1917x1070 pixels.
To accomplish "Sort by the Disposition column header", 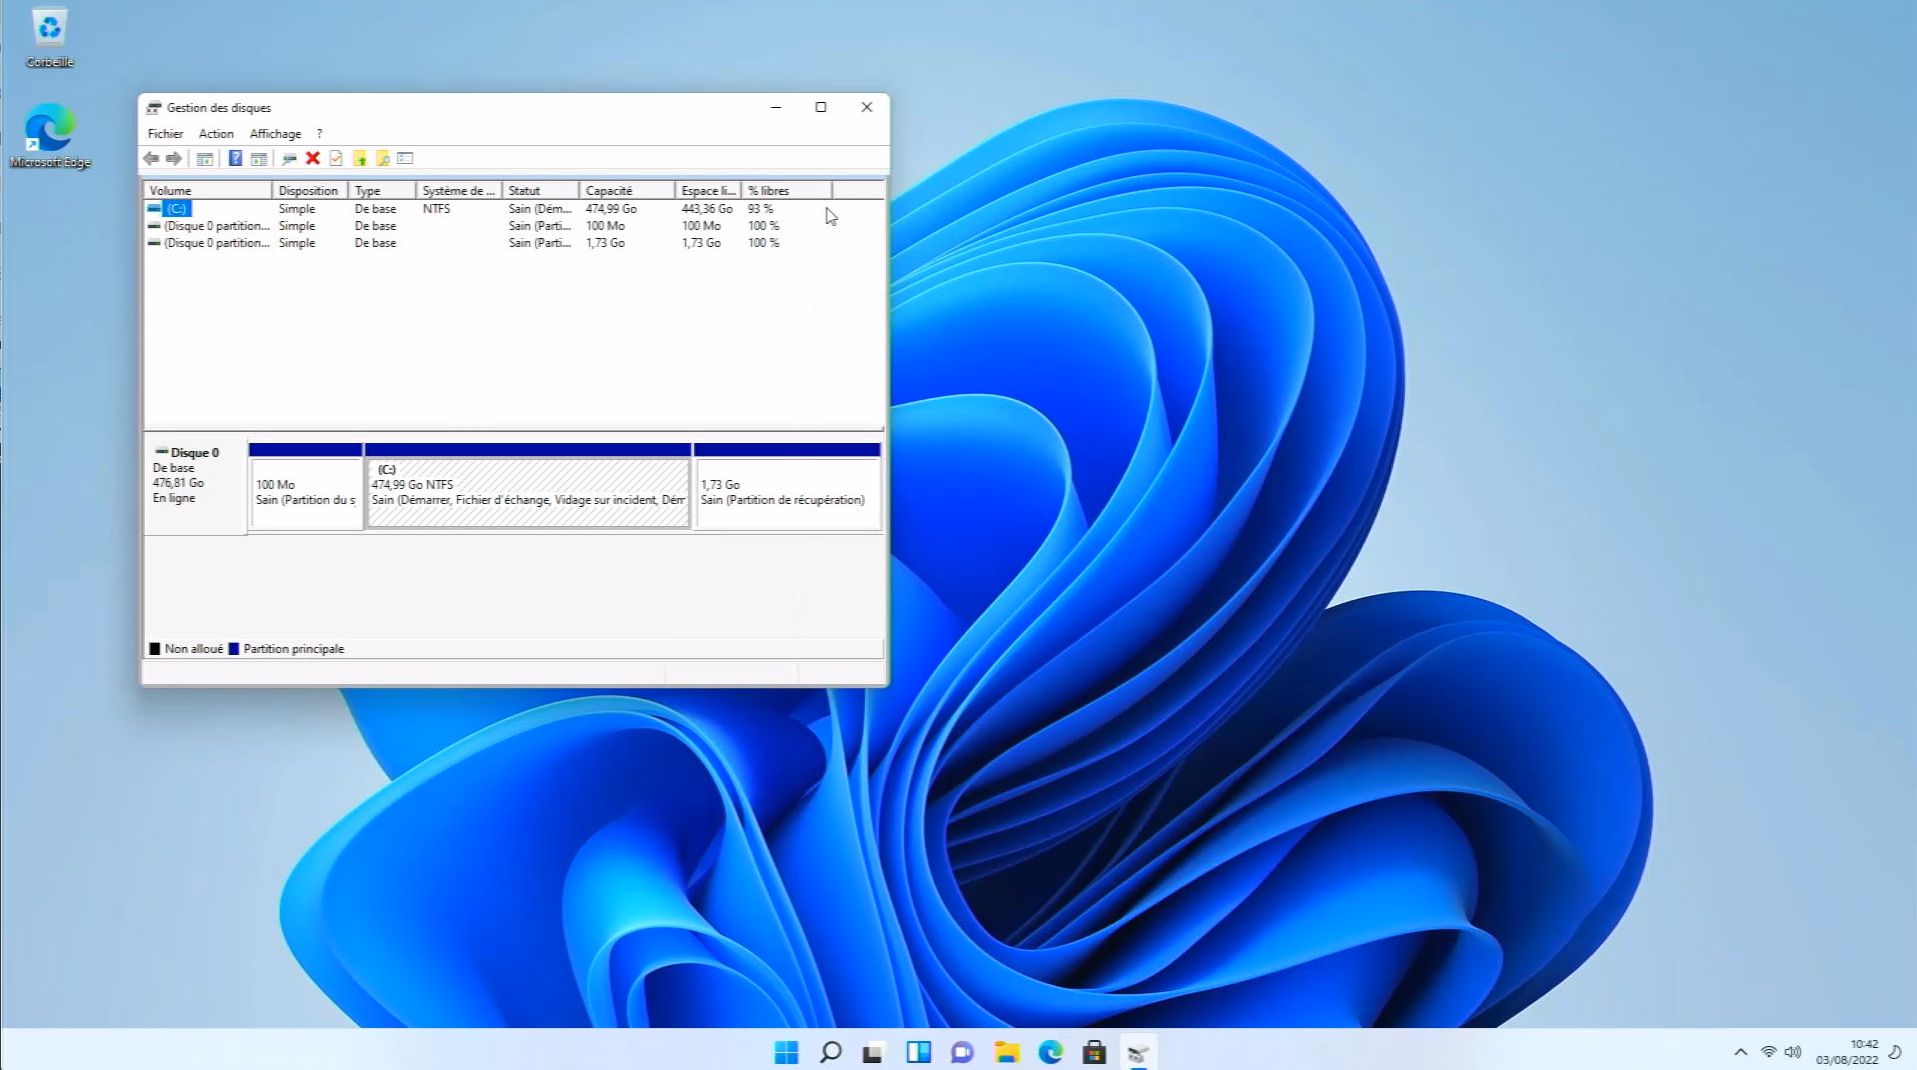I will pos(309,190).
